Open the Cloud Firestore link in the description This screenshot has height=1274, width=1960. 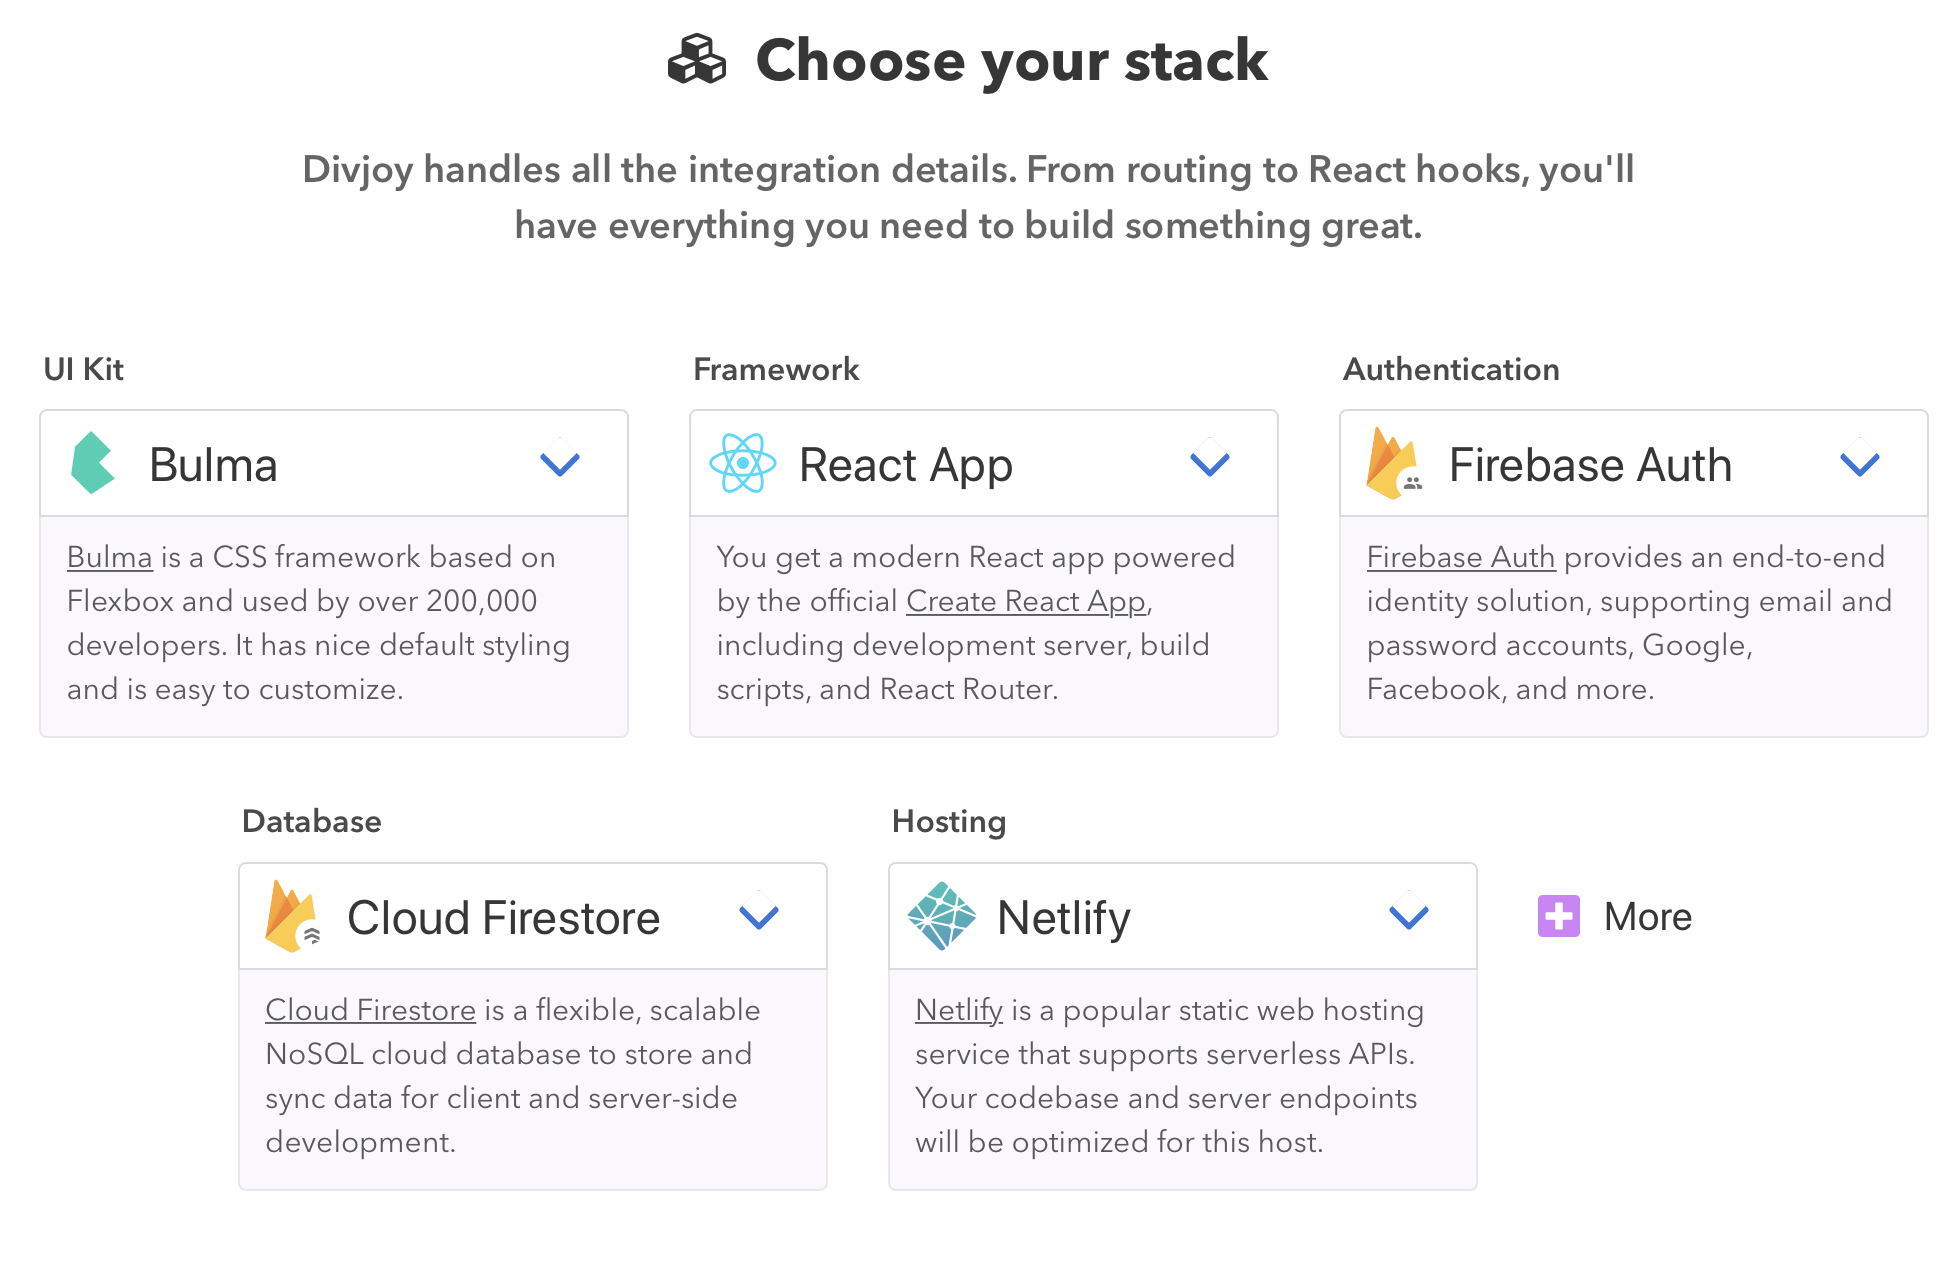click(370, 1009)
